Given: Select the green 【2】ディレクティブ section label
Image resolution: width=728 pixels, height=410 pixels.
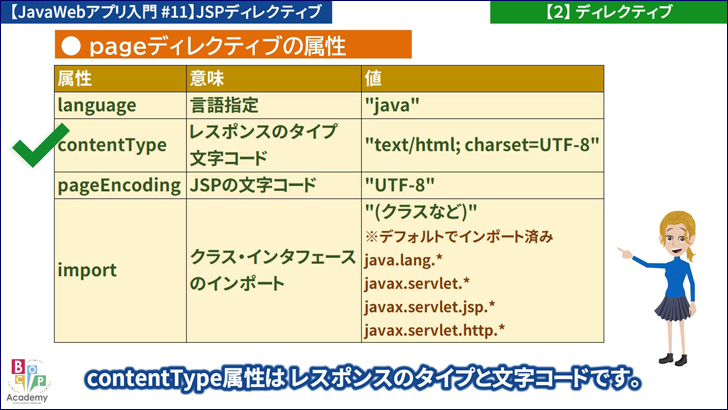Looking at the screenshot, I should pos(608,12).
